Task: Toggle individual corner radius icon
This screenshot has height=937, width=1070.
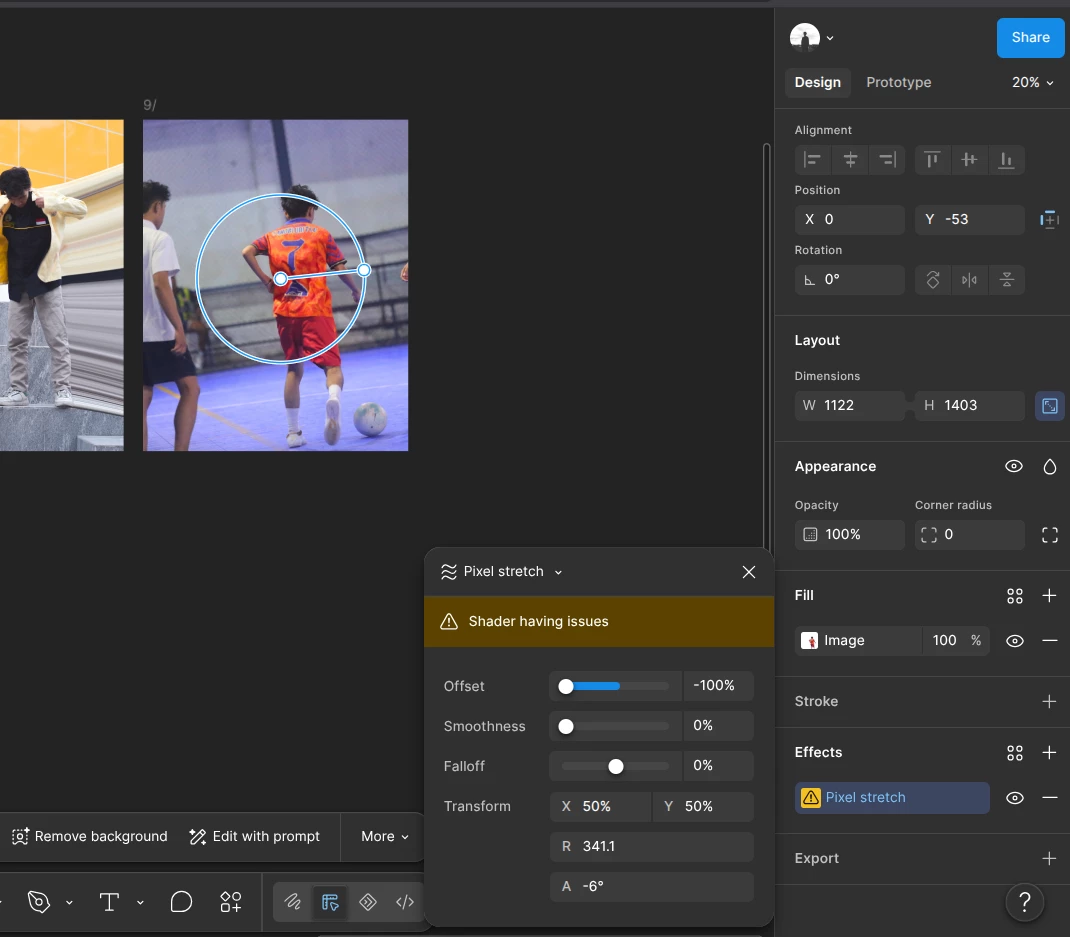Action: click(1050, 535)
